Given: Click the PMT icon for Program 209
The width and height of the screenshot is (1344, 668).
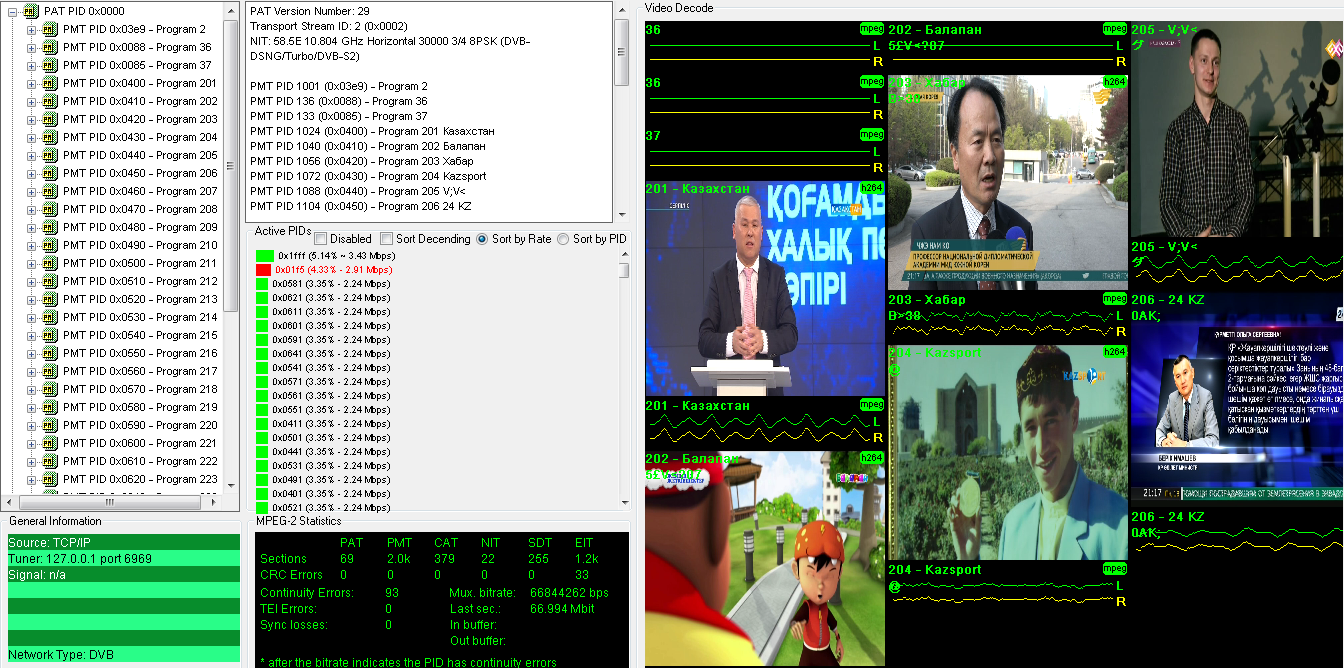Looking at the screenshot, I should 50,227.
